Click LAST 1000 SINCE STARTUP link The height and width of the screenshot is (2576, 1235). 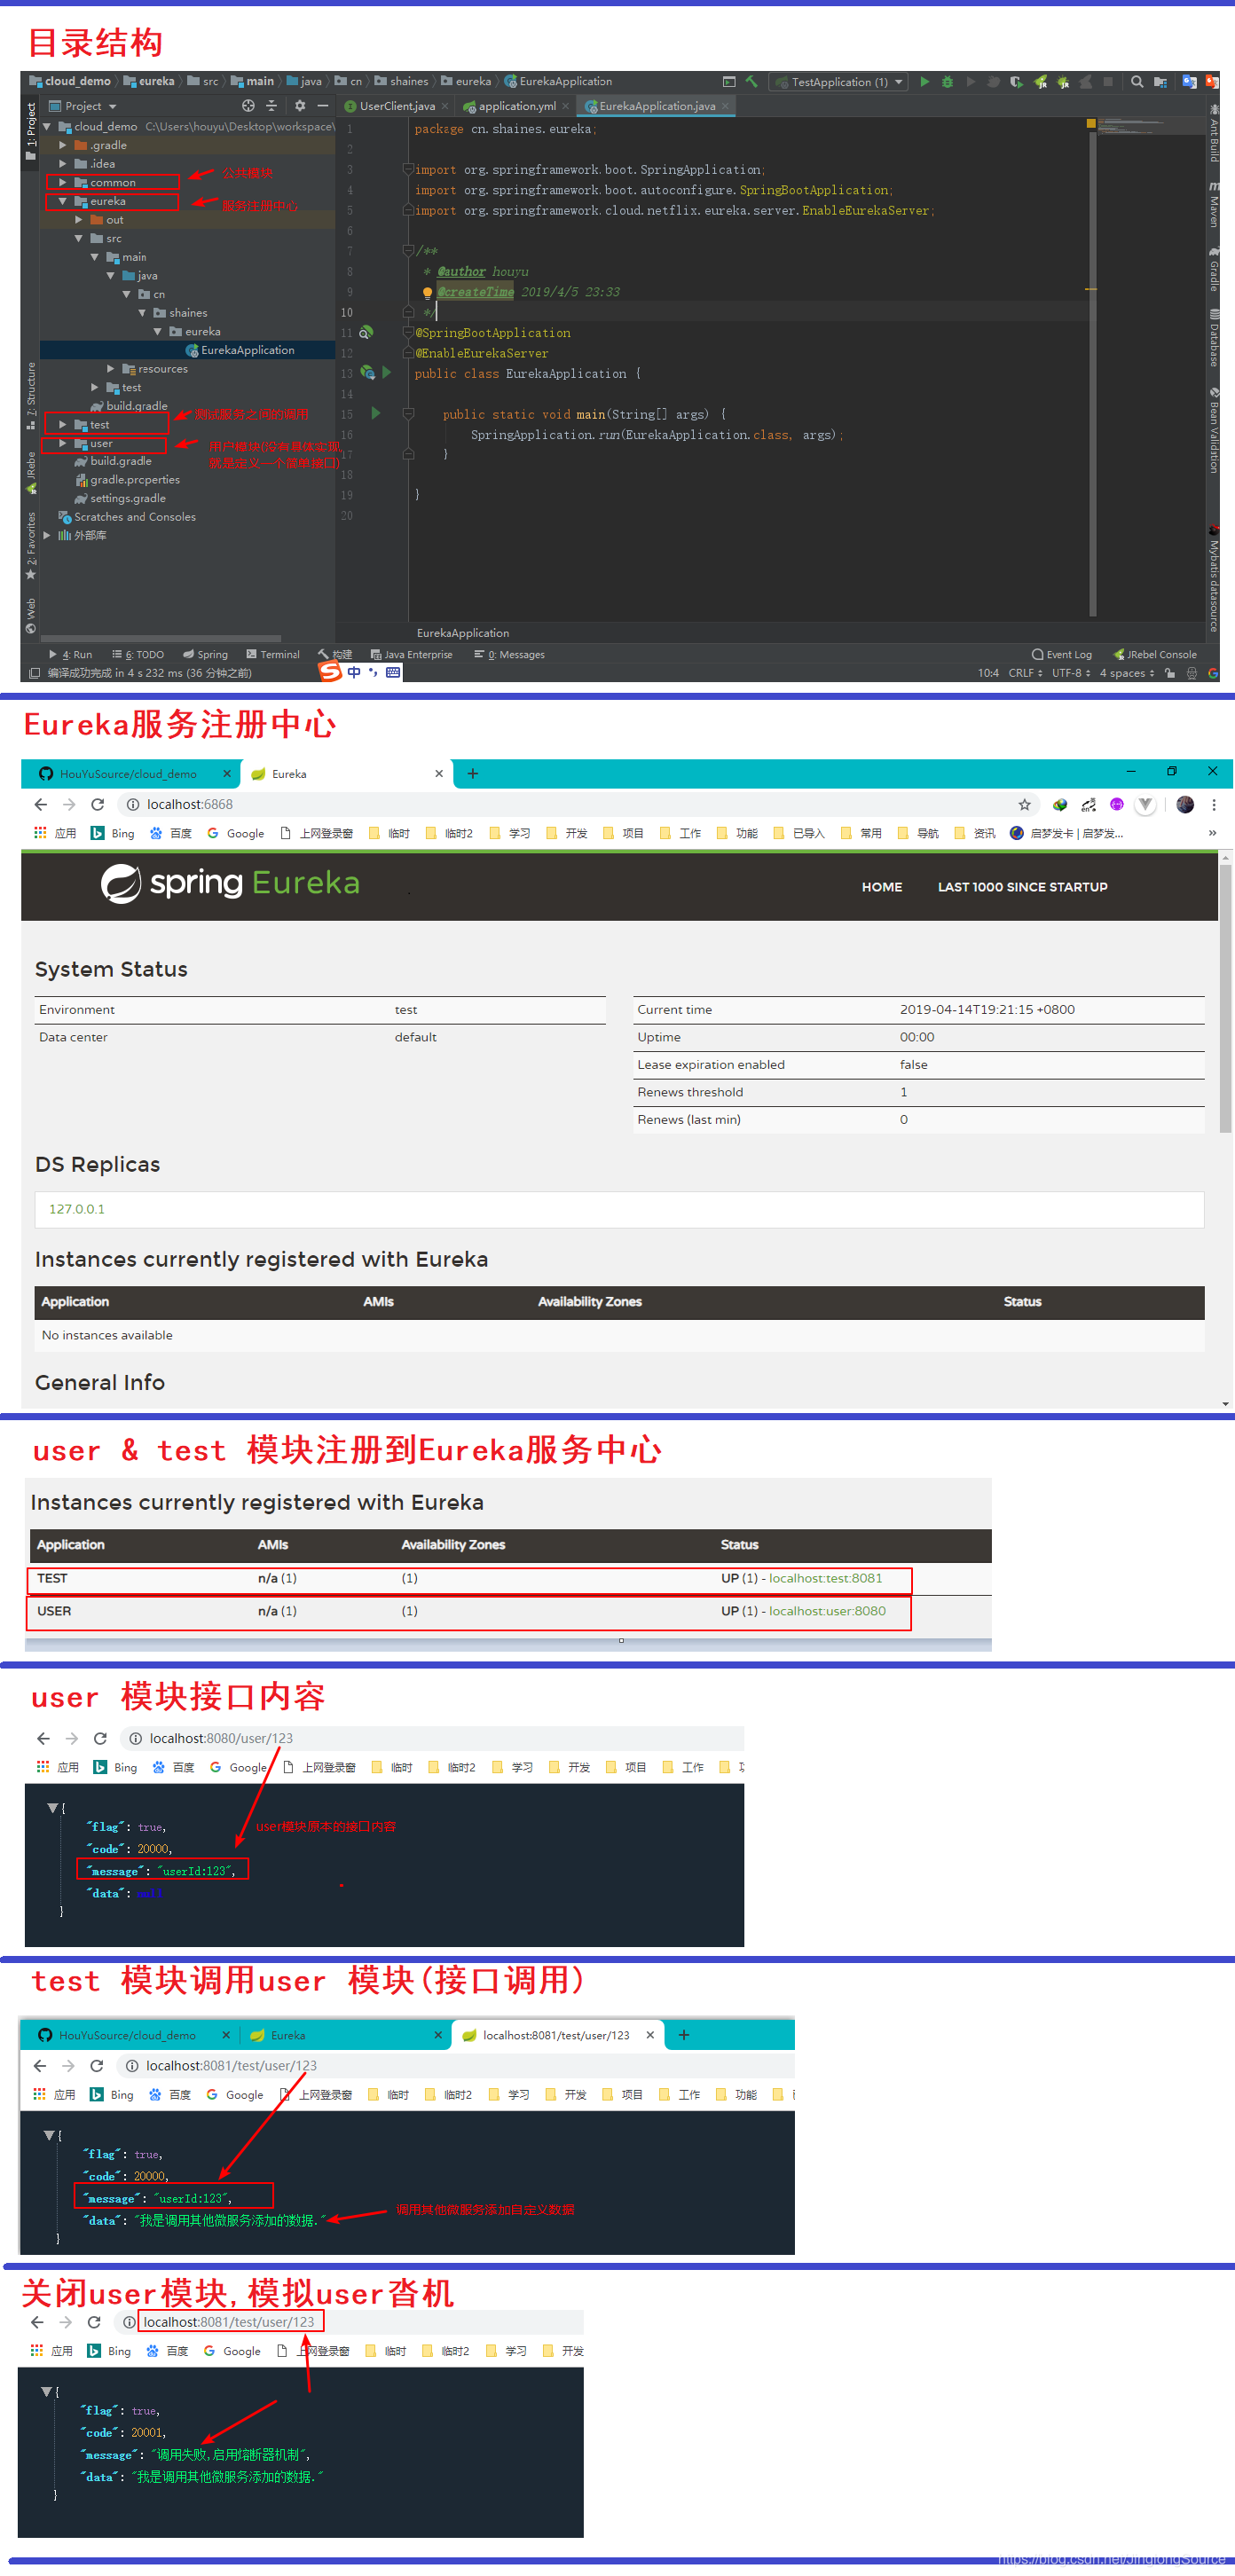[x=1022, y=887]
